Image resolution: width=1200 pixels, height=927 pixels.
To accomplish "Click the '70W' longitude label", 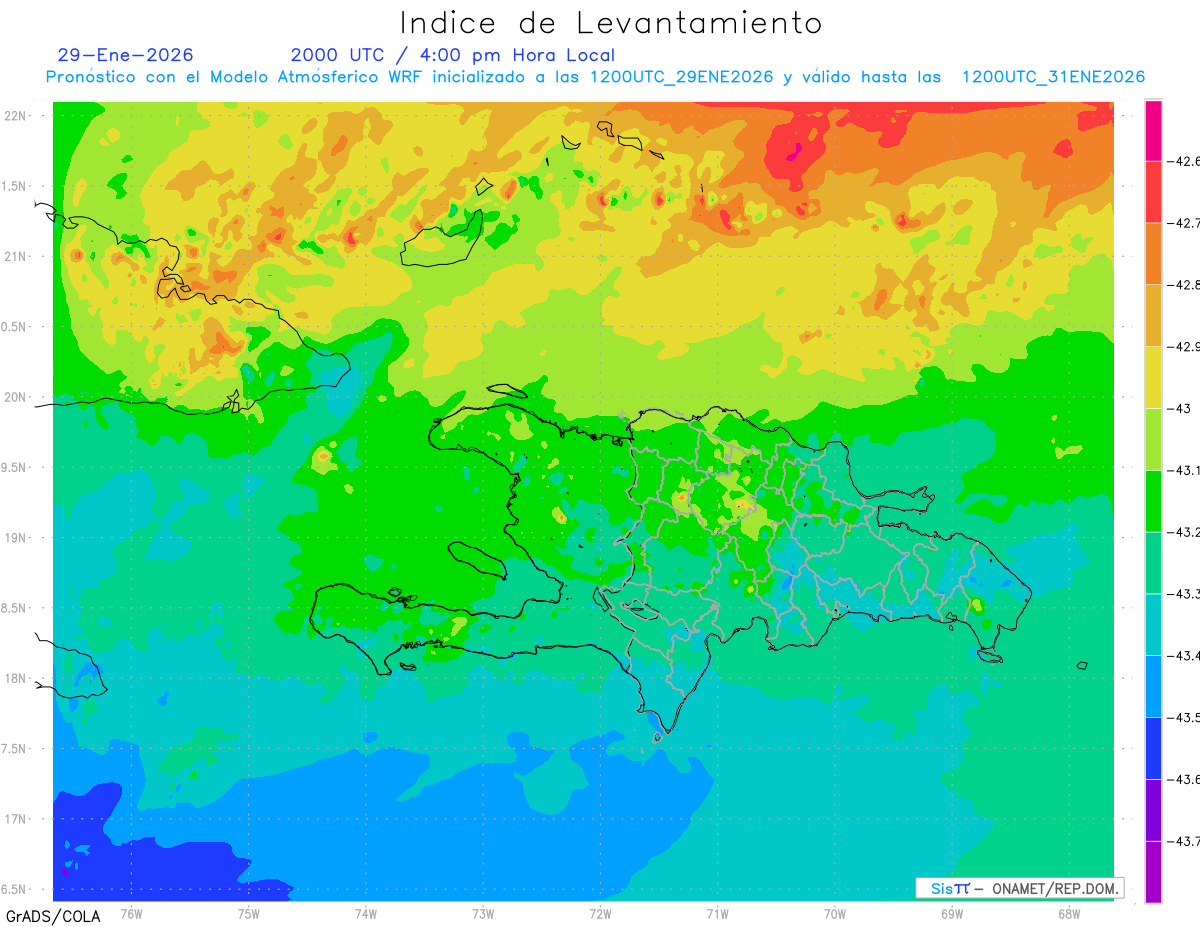I will point(835,914).
